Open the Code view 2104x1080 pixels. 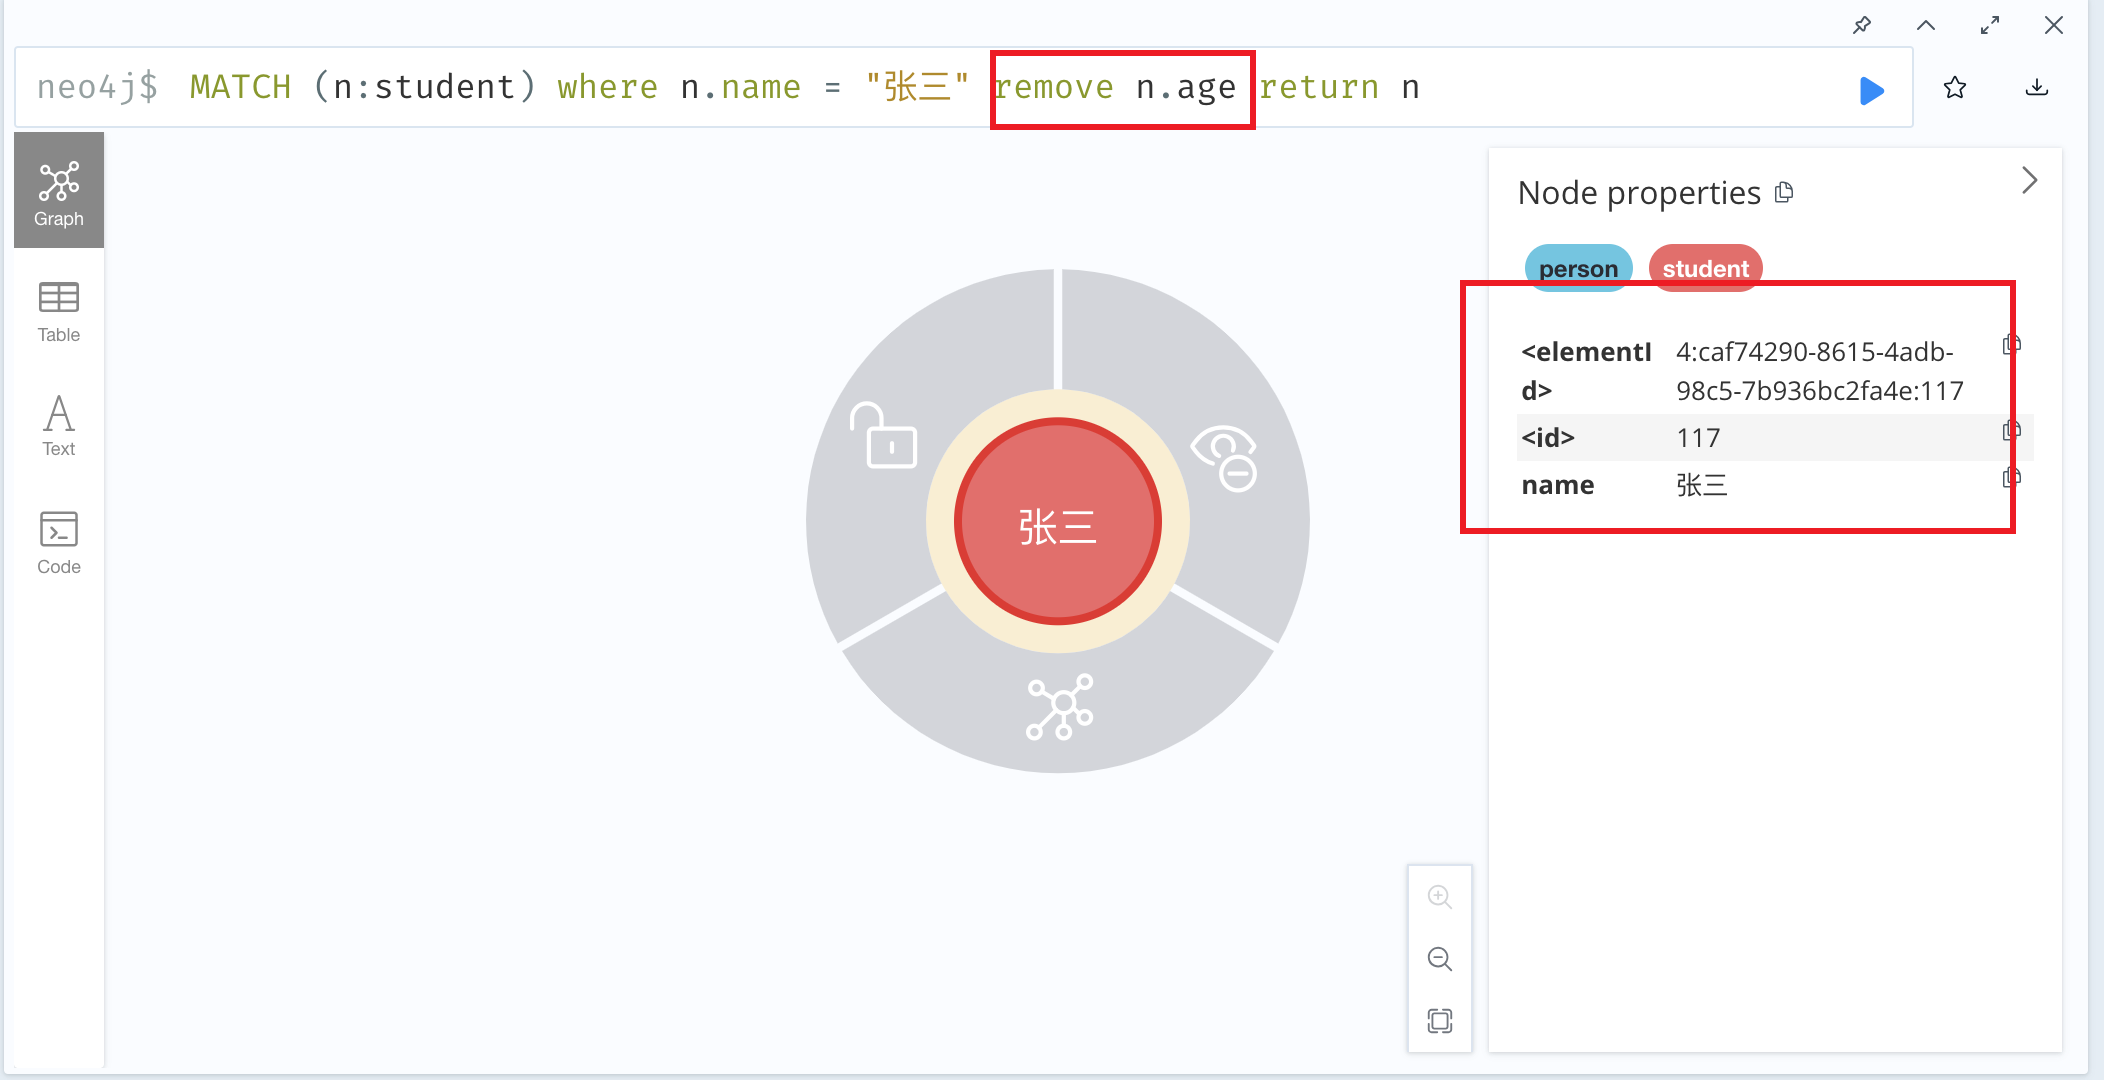(x=59, y=542)
